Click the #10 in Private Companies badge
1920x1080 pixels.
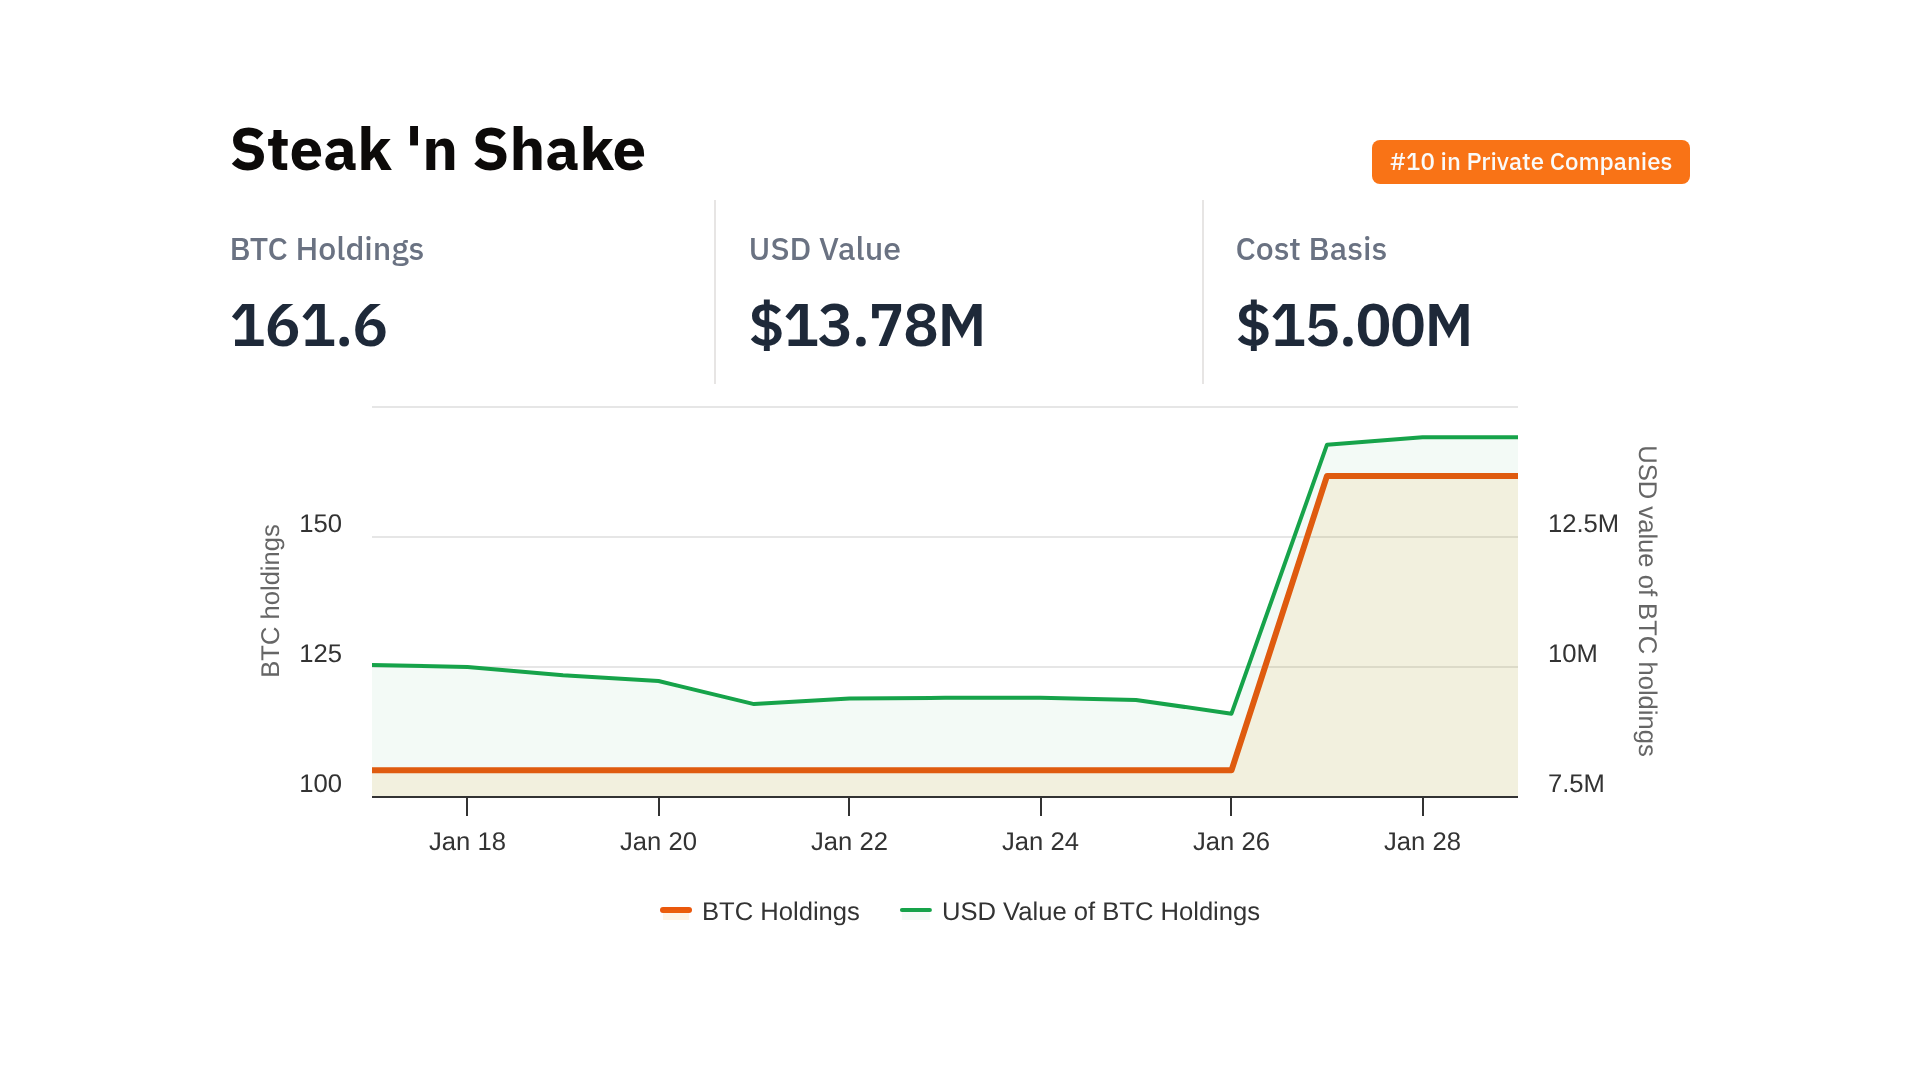[1530, 162]
